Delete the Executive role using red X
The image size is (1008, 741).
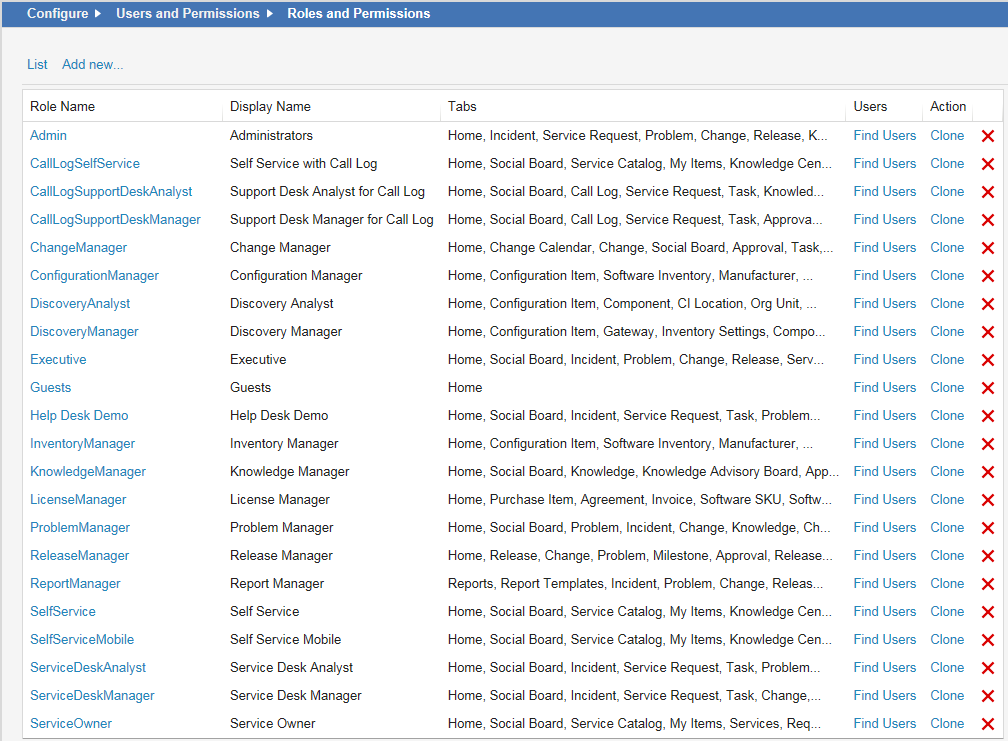pyautogui.click(x=987, y=360)
